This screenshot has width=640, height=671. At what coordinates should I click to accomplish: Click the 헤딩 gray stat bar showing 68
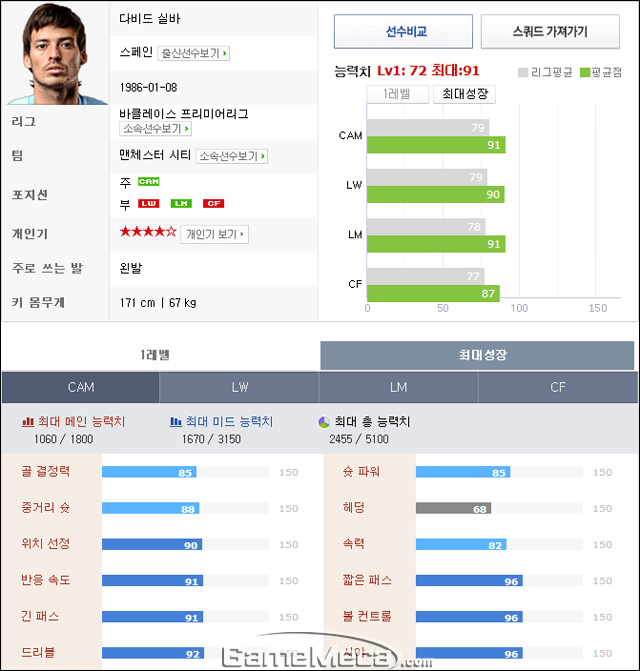click(453, 508)
